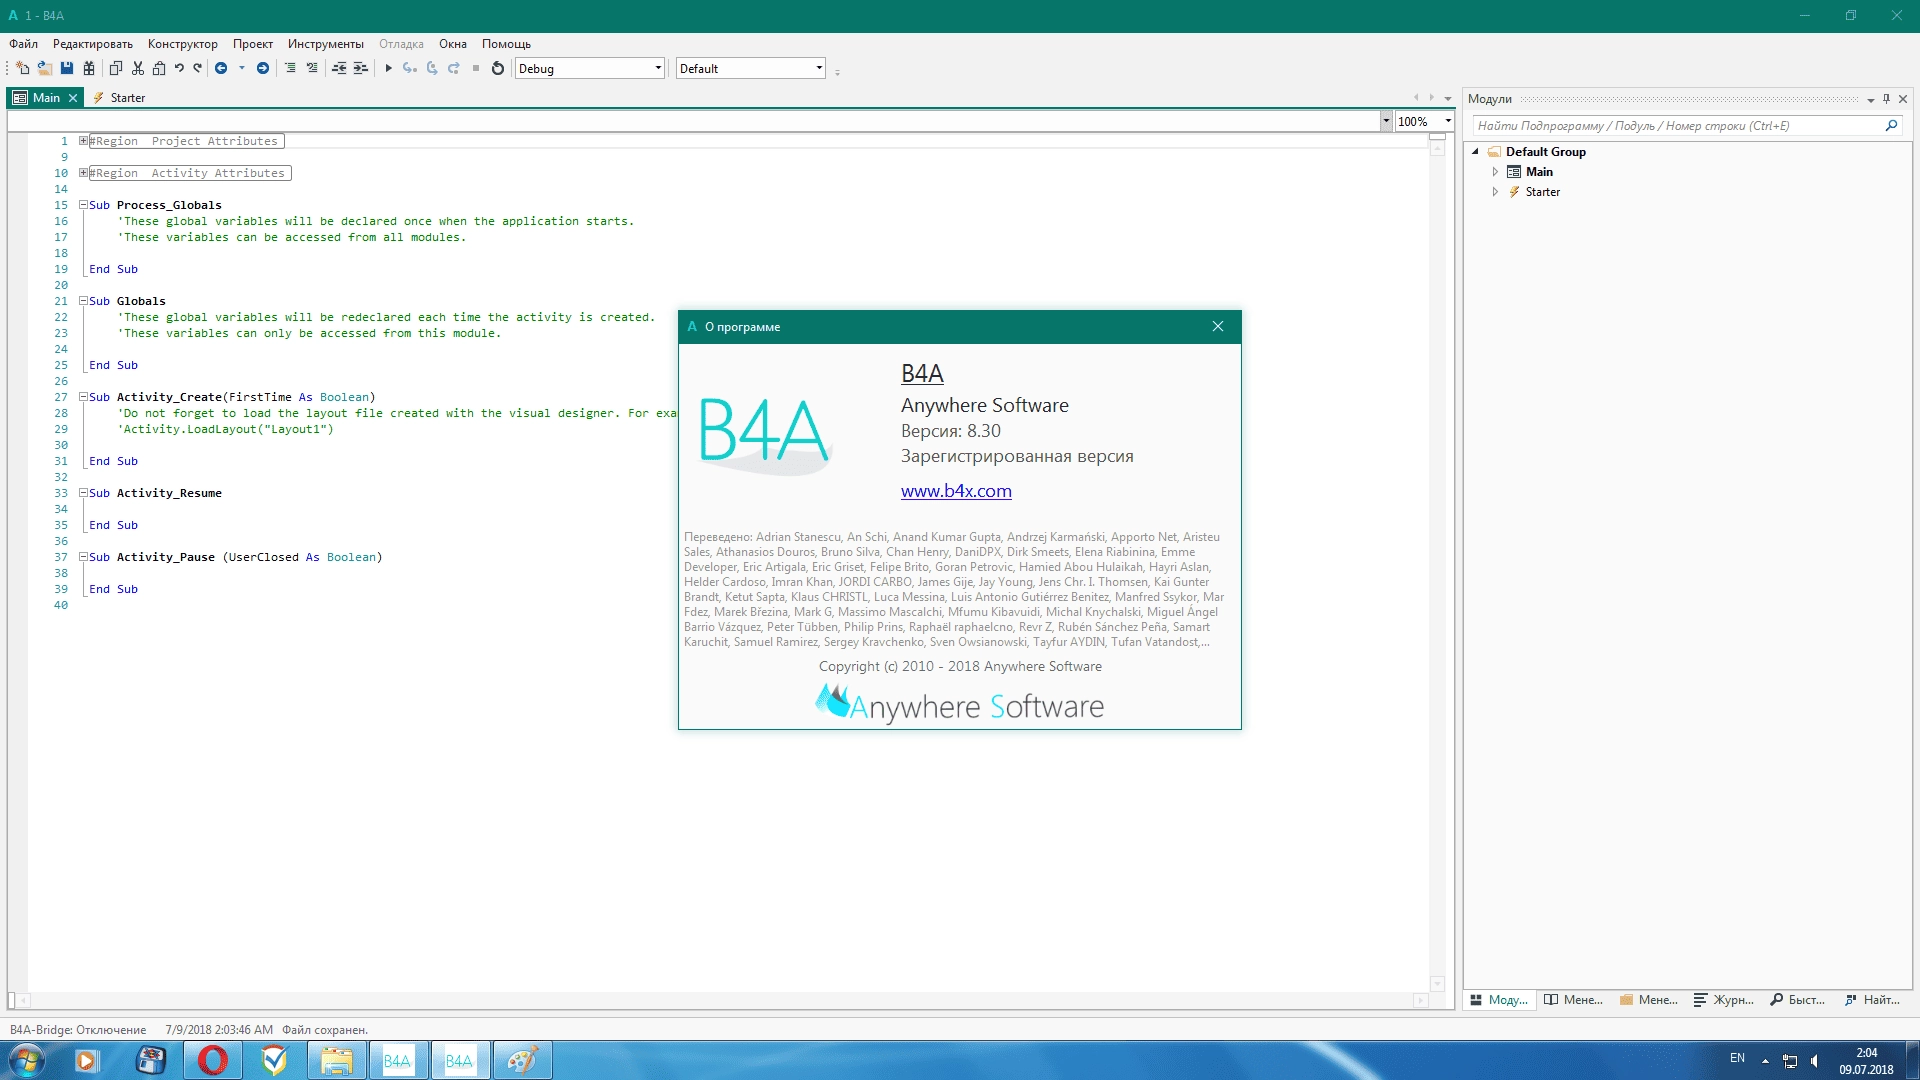
Task: Open the Помощь menu
Action: [x=506, y=44]
